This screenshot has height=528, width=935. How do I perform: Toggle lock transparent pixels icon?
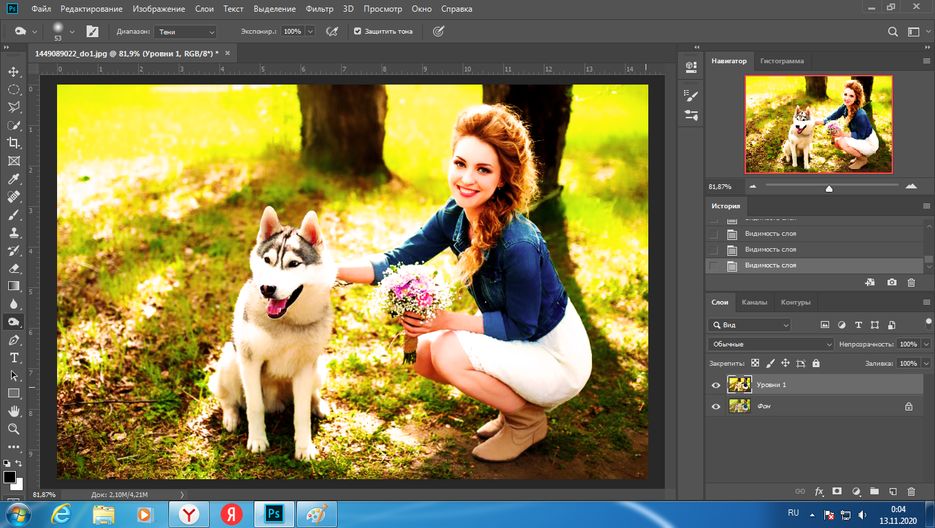755,363
